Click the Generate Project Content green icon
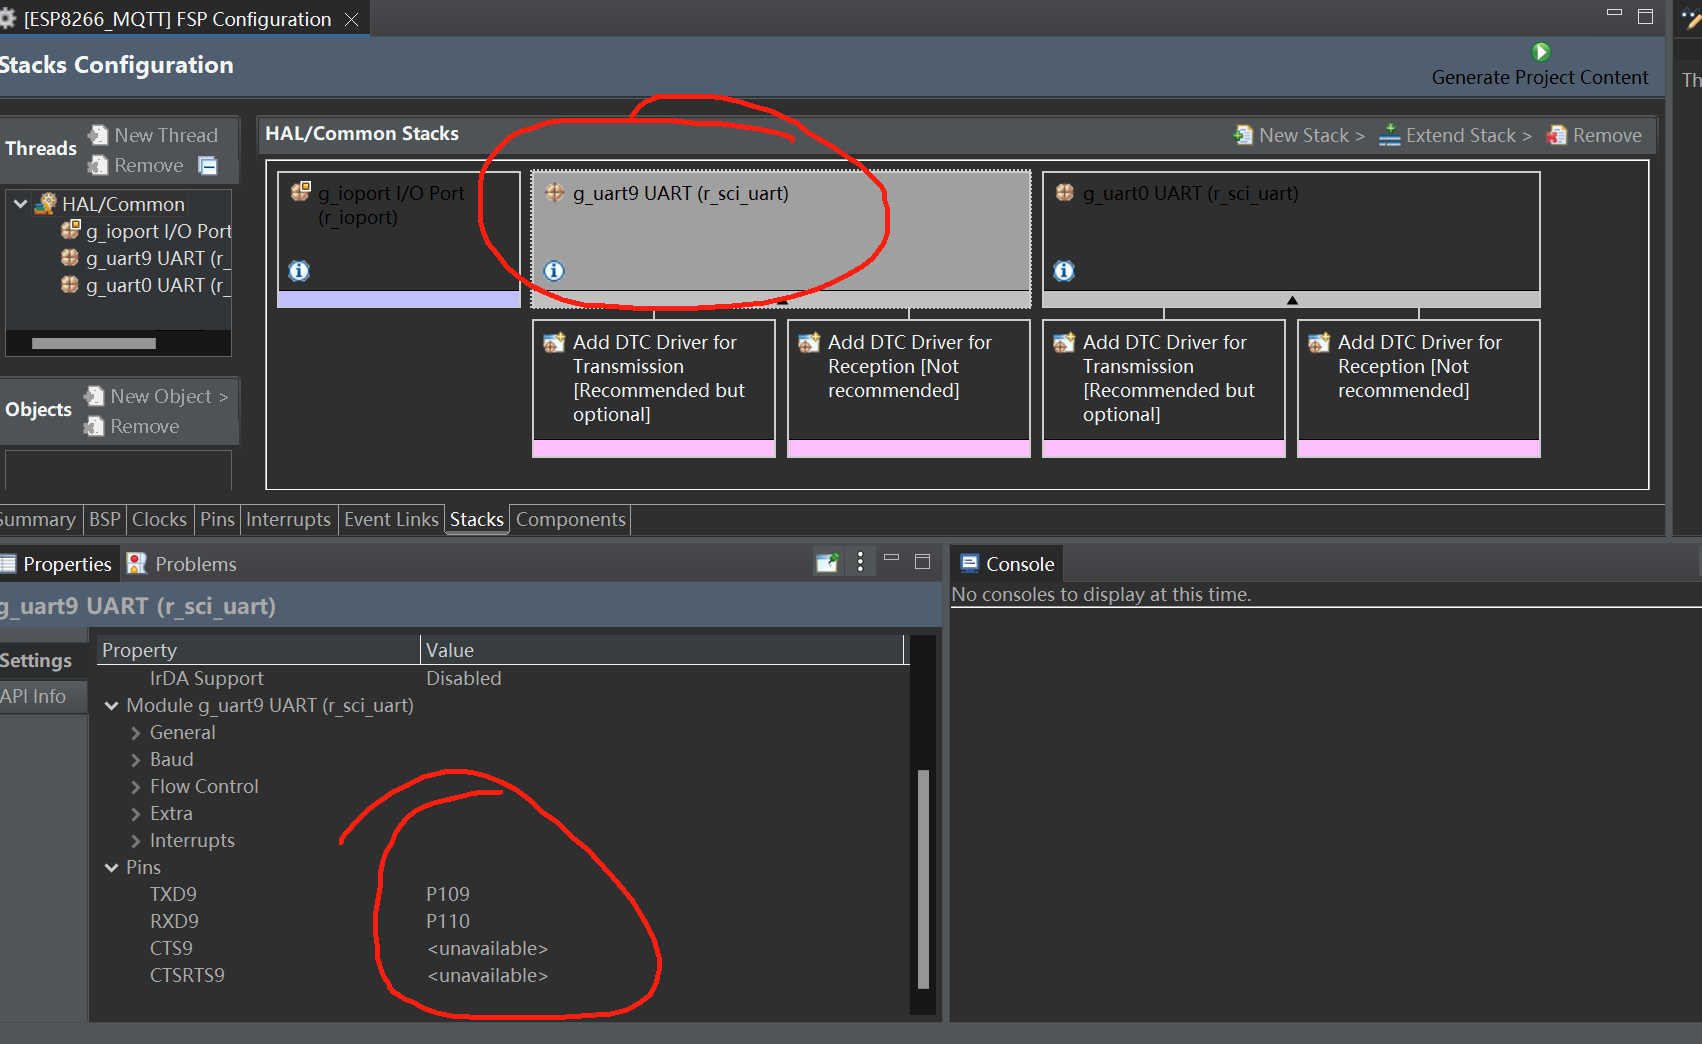The width and height of the screenshot is (1702, 1044). coord(1540,52)
